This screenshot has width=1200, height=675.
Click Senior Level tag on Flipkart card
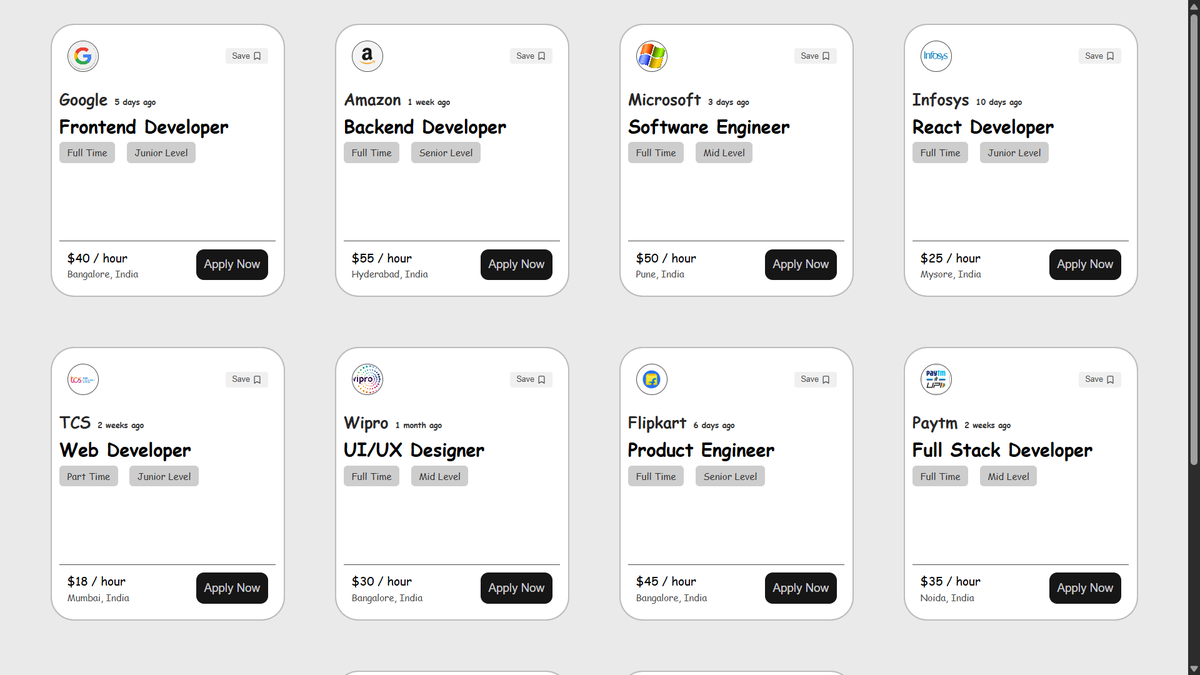tap(730, 477)
